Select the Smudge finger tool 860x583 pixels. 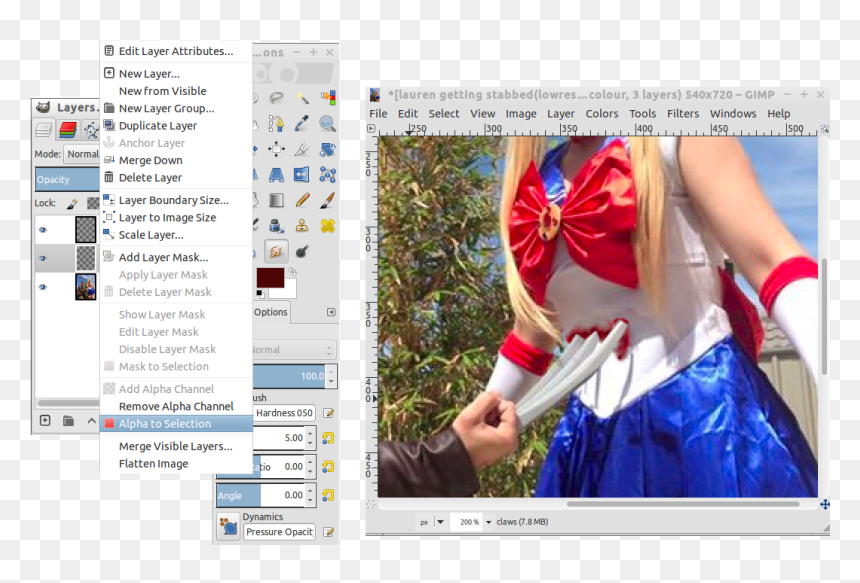coord(276,252)
